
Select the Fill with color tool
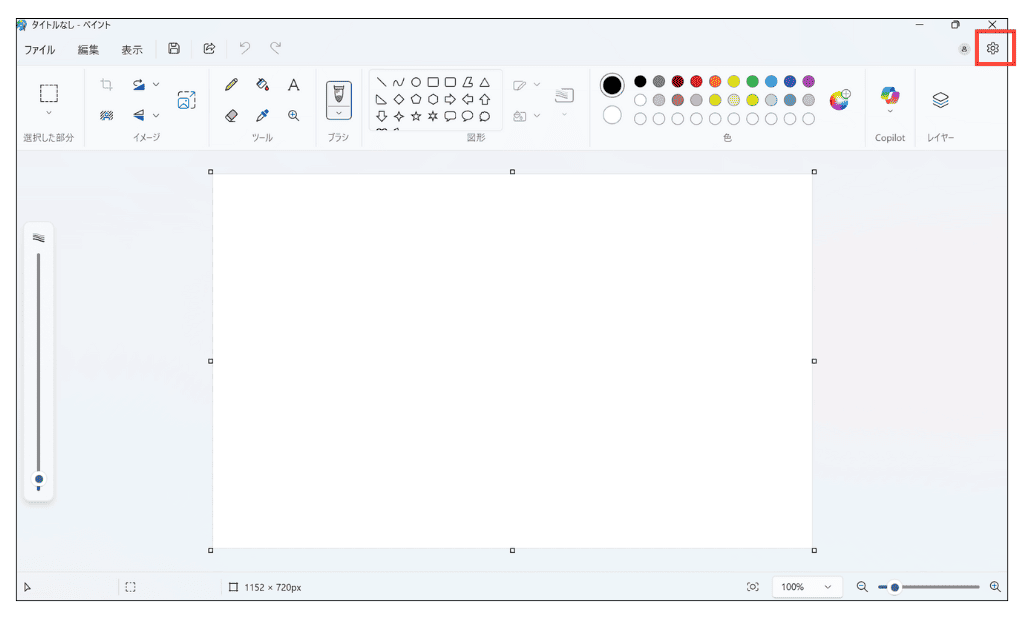[x=262, y=85]
